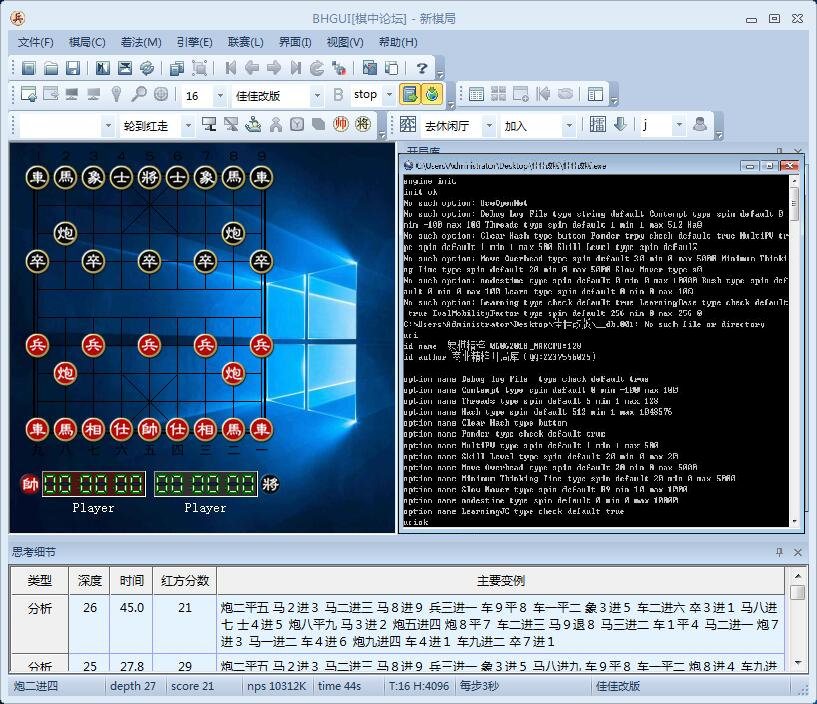
Task: Click the red 帅 piece toolbar icon
Action: tap(341, 124)
